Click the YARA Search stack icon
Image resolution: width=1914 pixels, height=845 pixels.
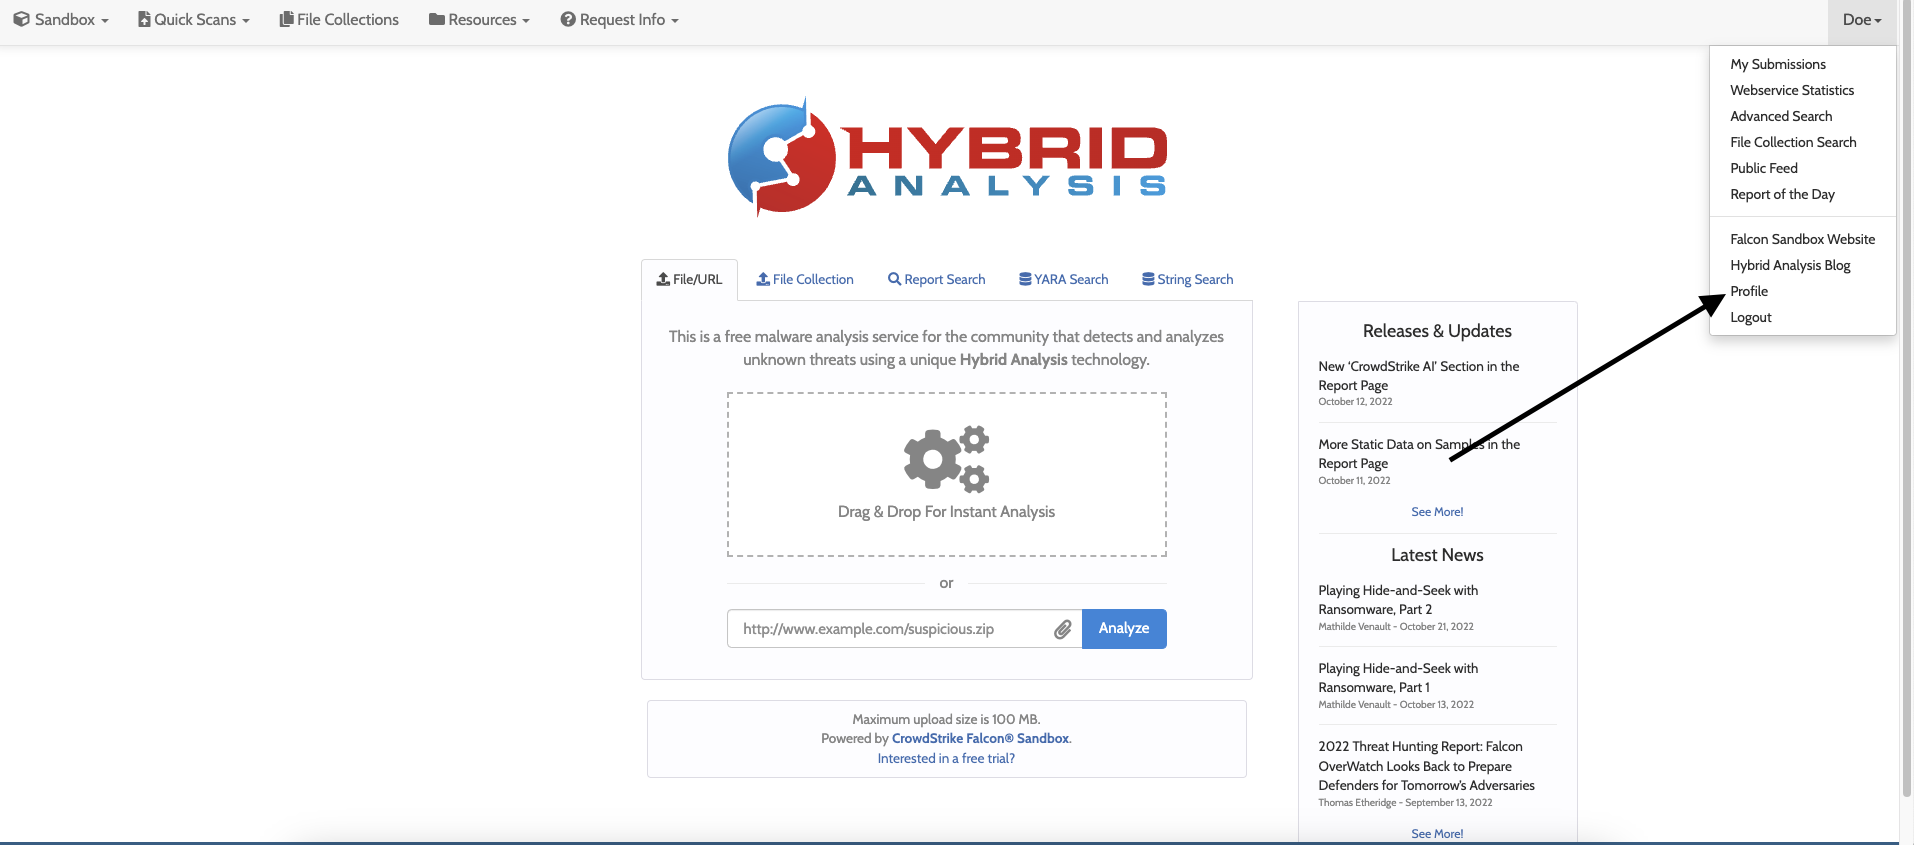(1025, 279)
